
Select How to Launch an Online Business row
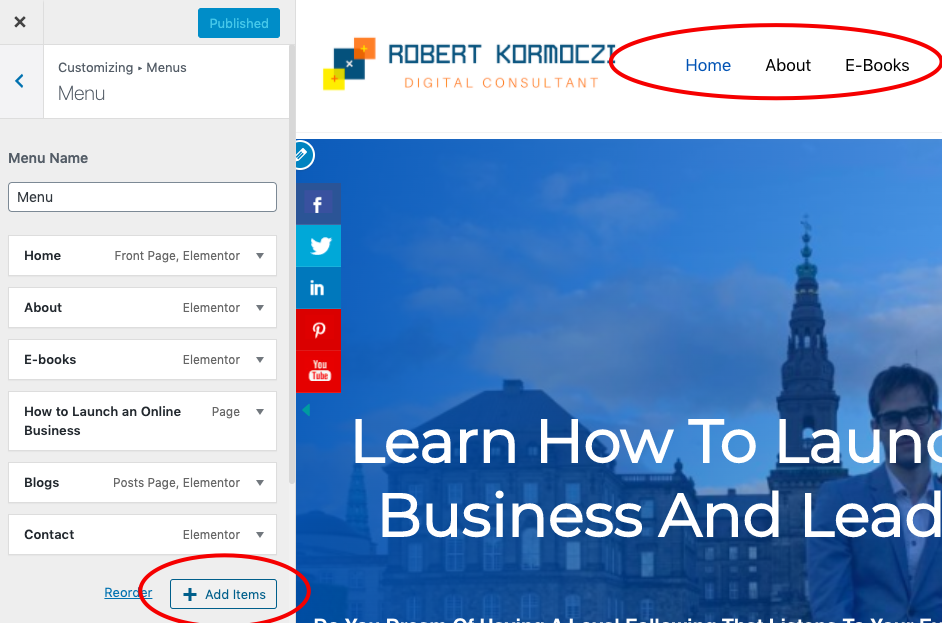pyautogui.click(x=142, y=421)
